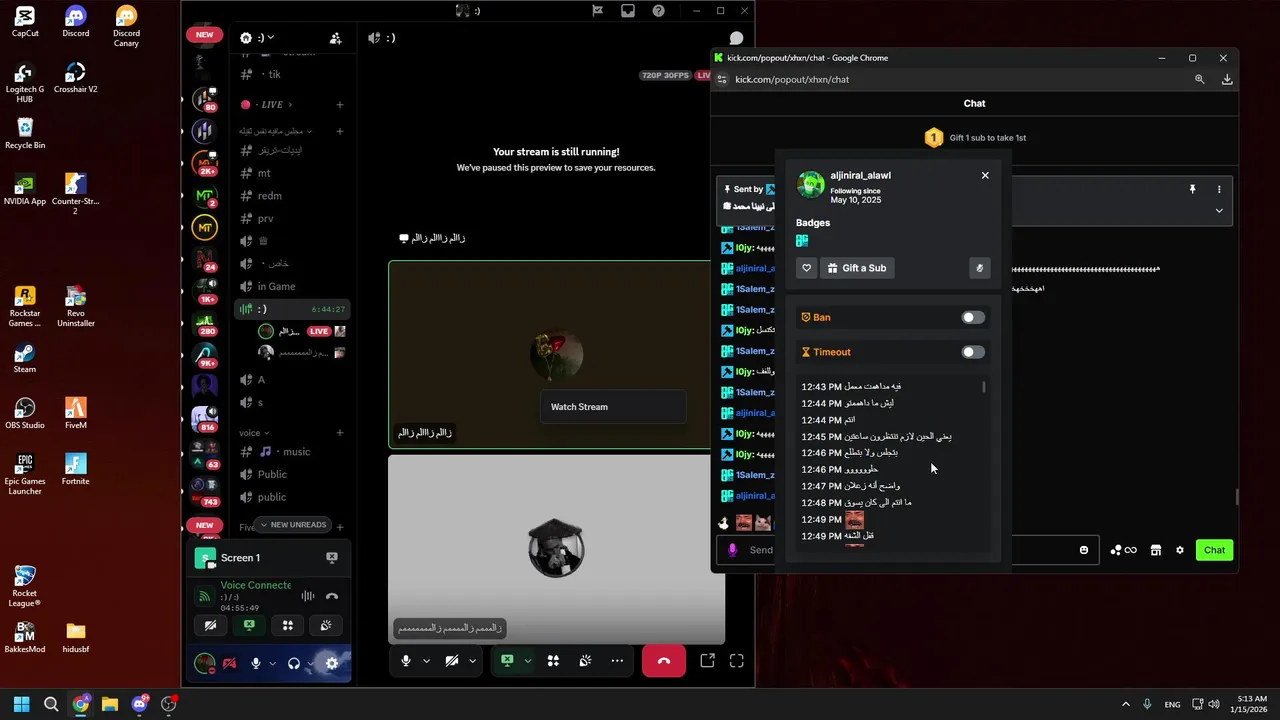Open activities icon in voice panel
Screen dimensions: 1280x720
point(288,625)
